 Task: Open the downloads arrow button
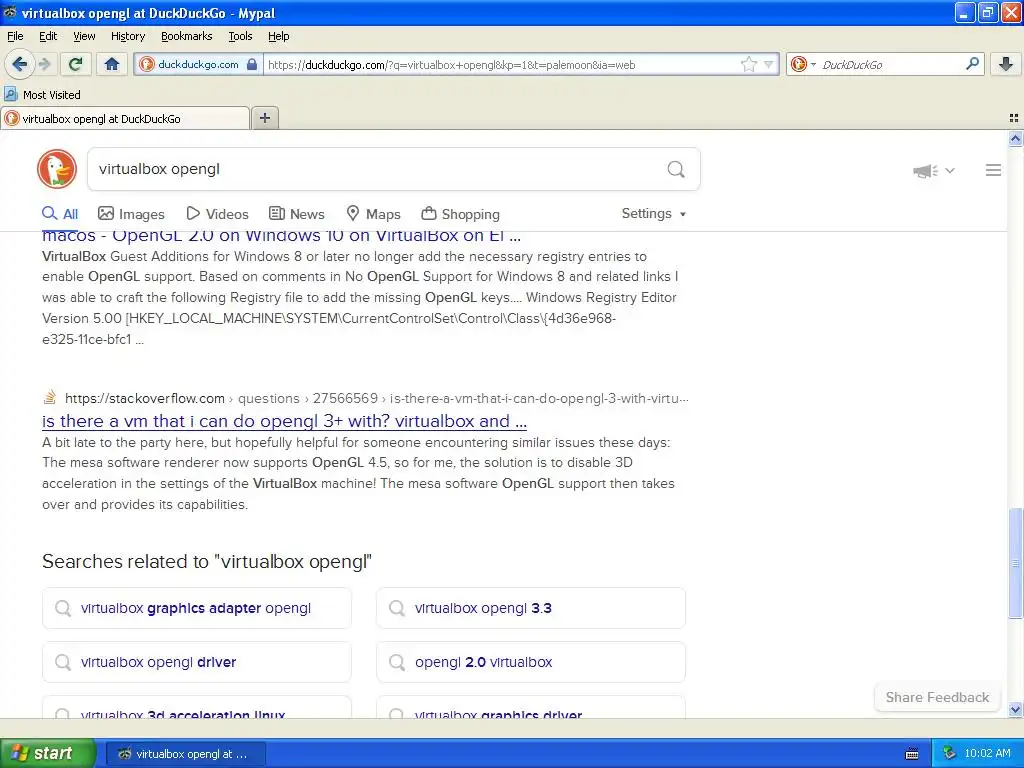point(1006,64)
